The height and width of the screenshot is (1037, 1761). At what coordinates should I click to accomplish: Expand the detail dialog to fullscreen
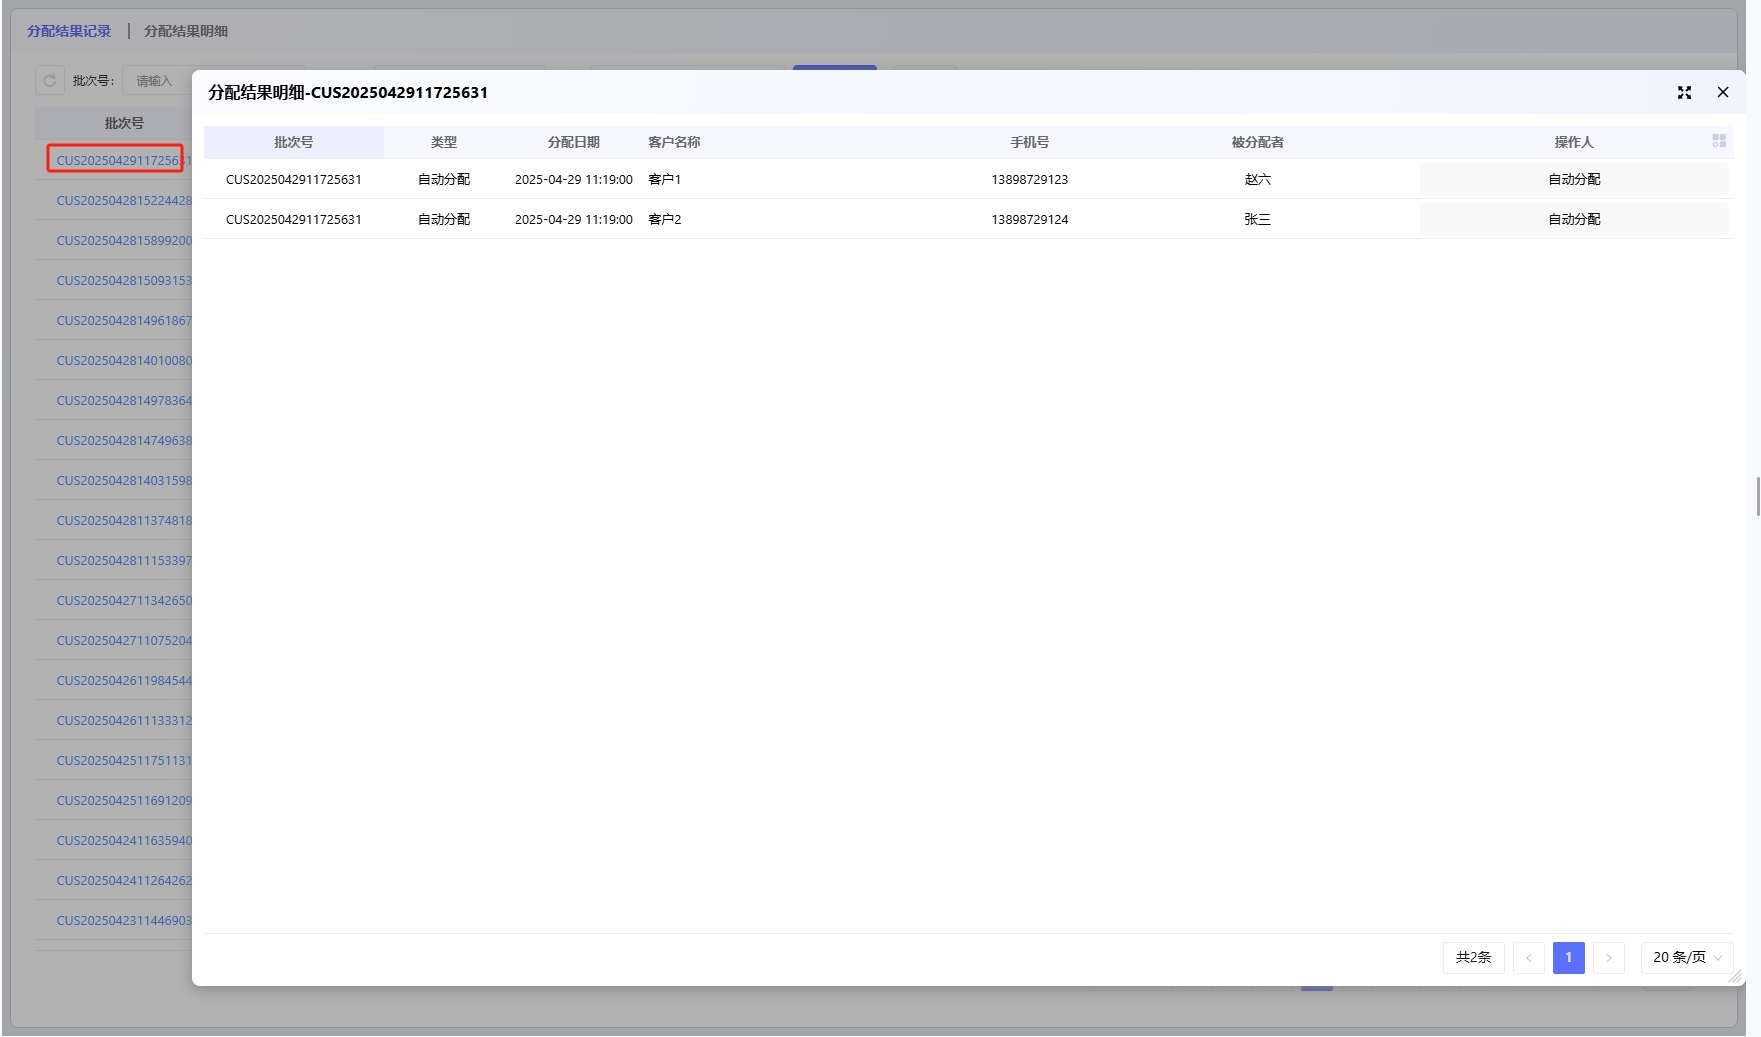tap(1684, 92)
